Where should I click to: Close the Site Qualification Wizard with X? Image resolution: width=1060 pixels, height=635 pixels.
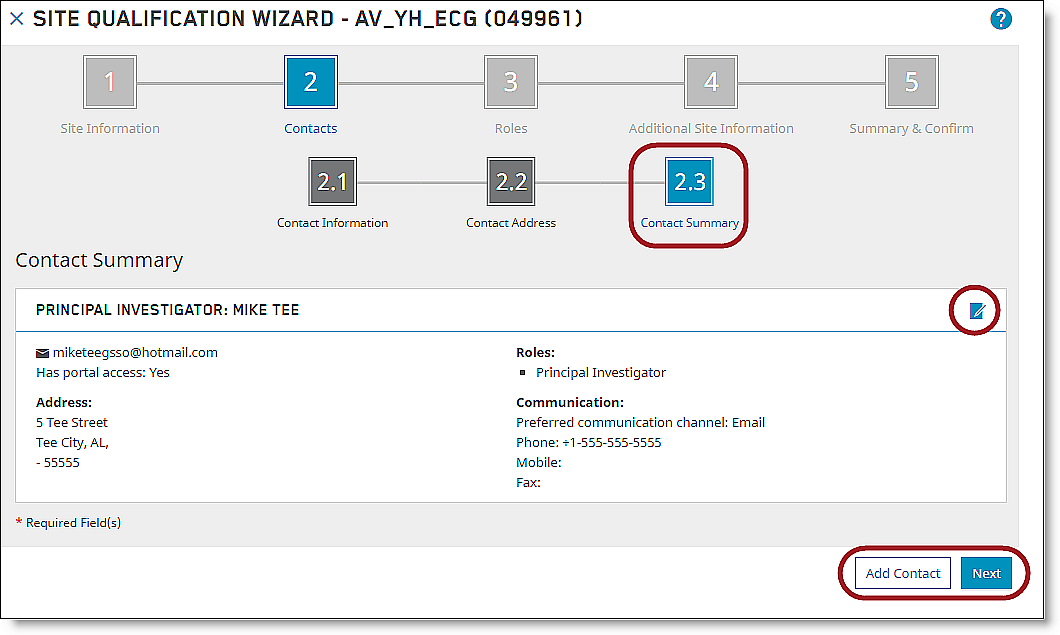(16, 19)
